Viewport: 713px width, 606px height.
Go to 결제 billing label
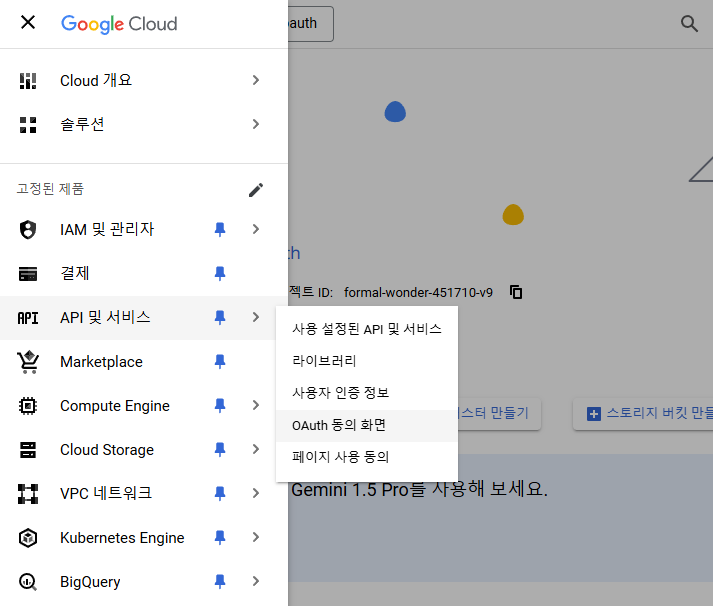(x=75, y=273)
